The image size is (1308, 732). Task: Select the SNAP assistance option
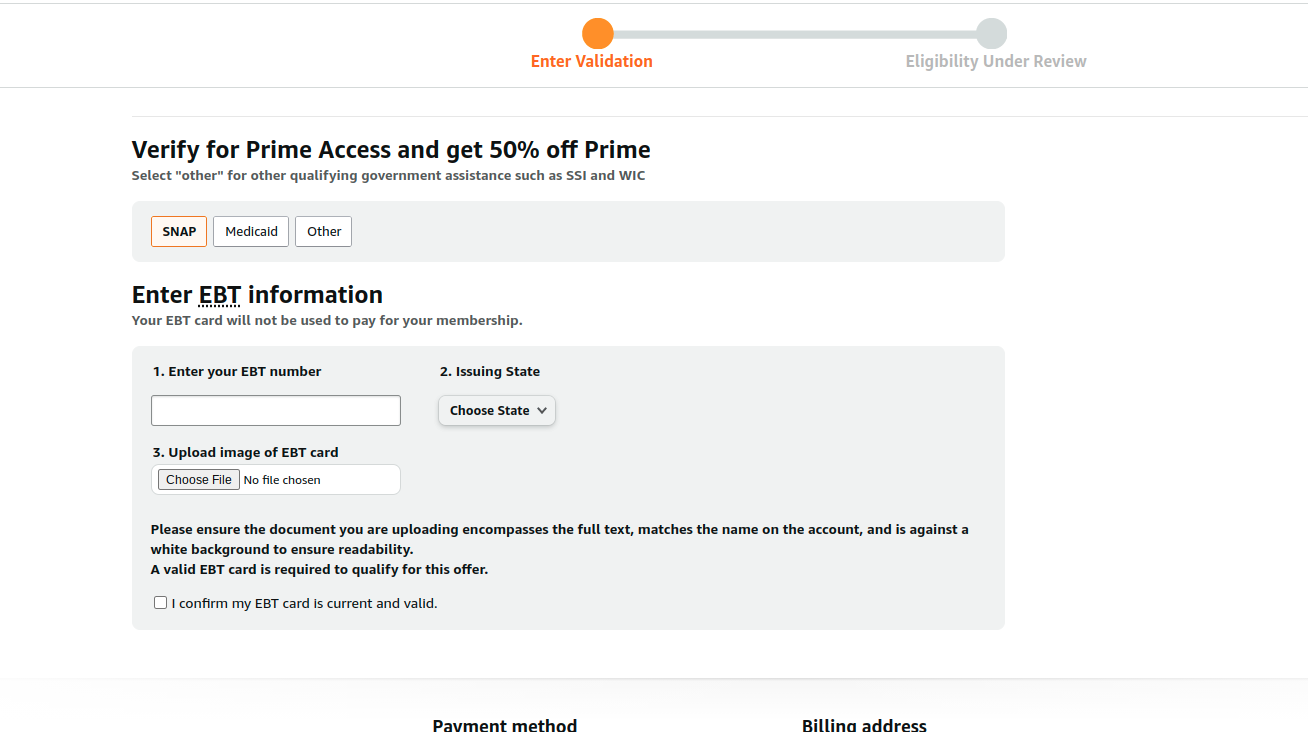(179, 232)
